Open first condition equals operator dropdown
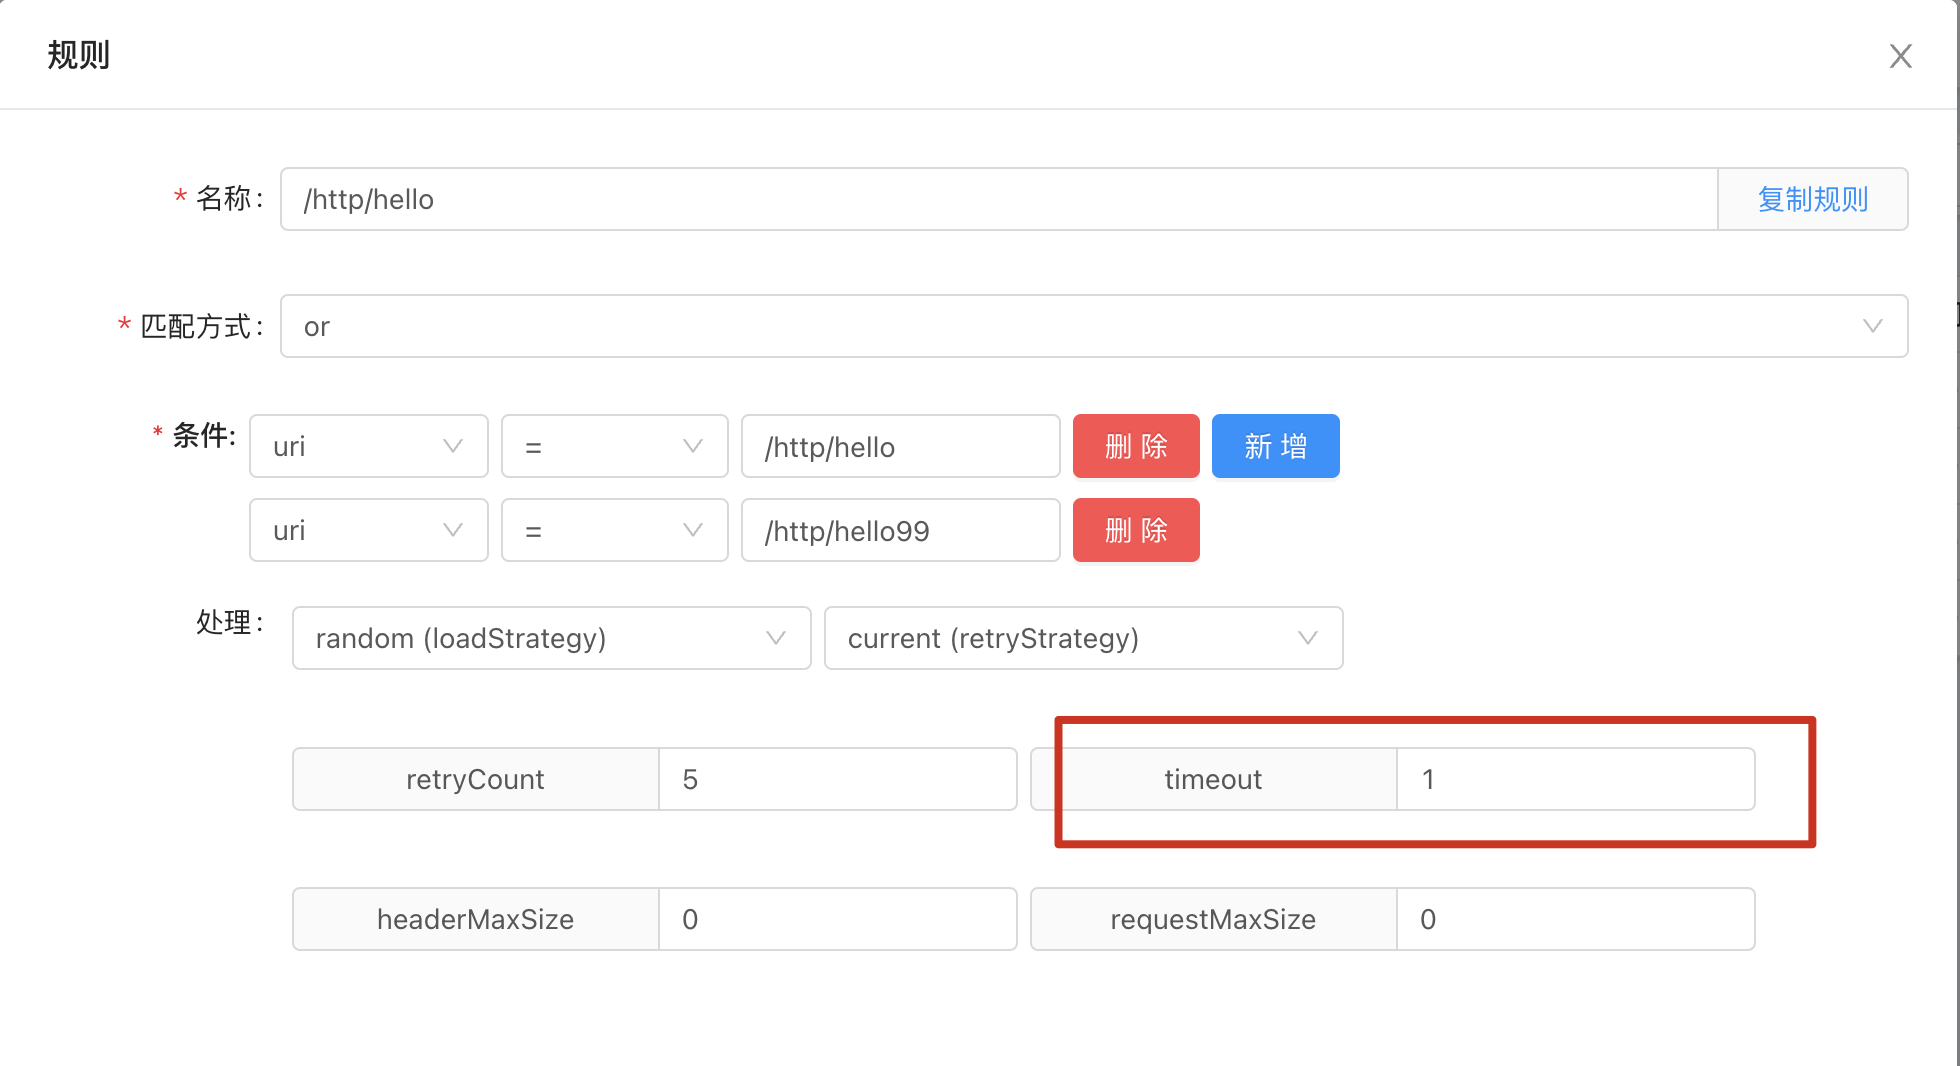 pyautogui.click(x=615, y=446)
